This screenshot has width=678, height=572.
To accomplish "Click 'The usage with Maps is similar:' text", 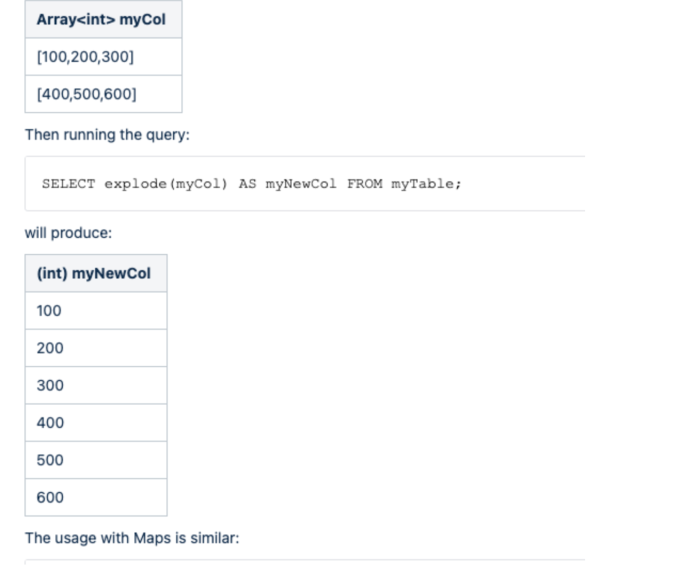I will point(132,538).
